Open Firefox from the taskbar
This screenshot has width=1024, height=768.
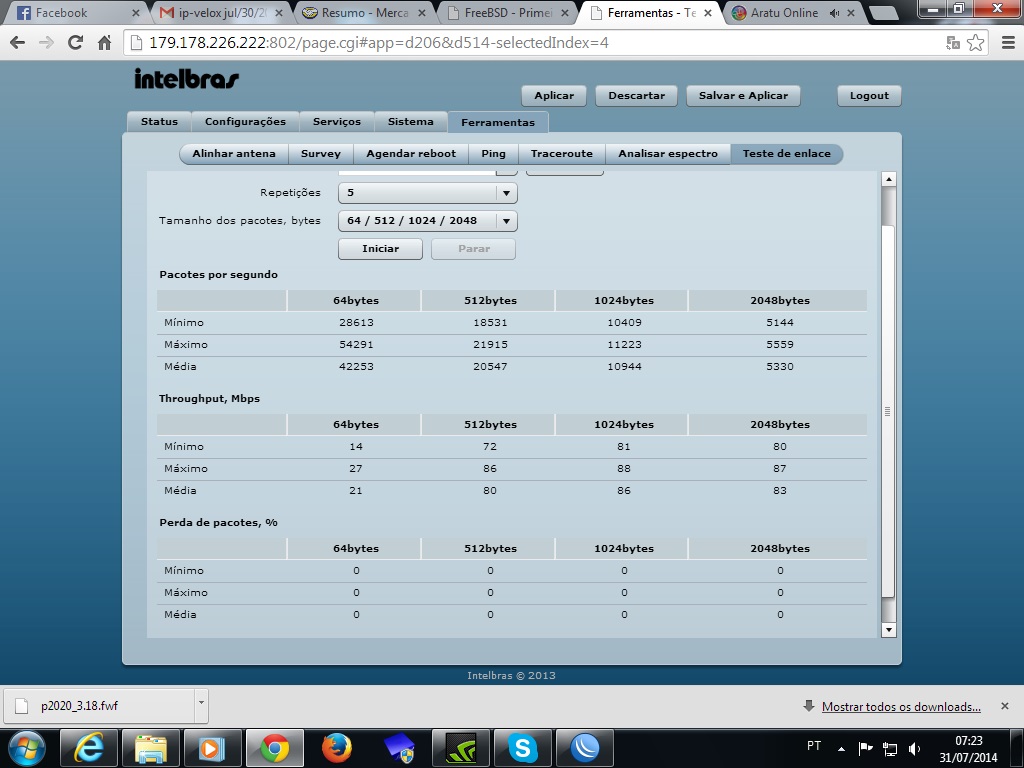coord(336,748)
